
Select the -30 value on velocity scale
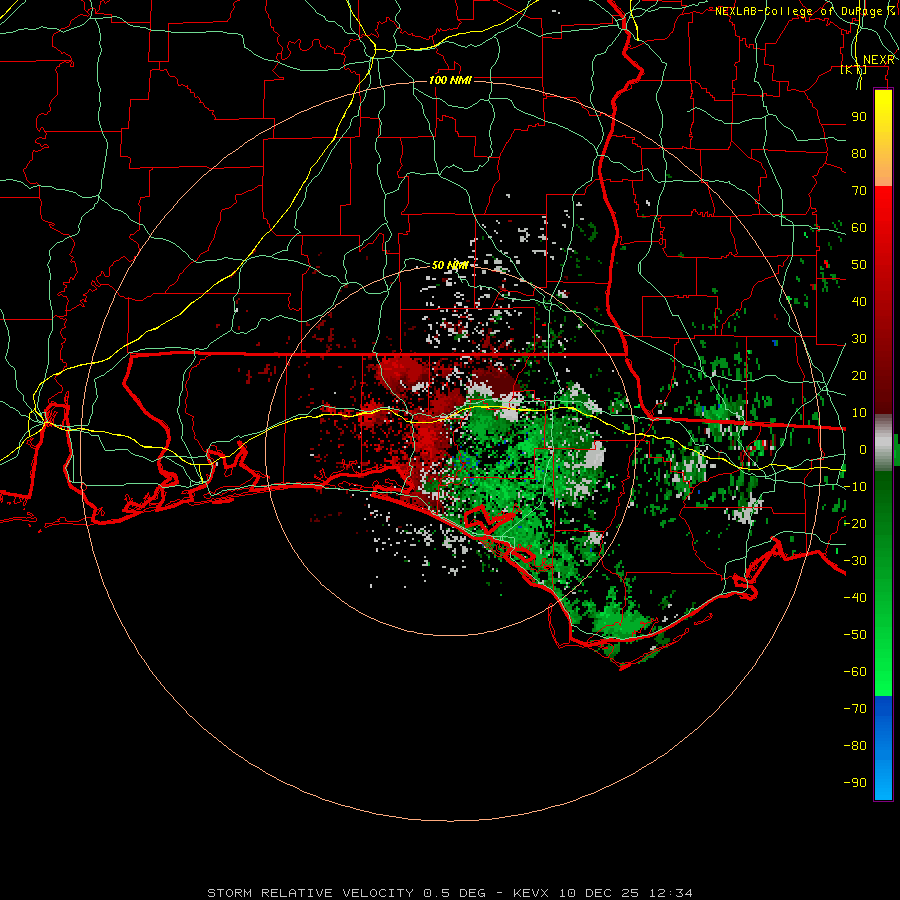855,561
